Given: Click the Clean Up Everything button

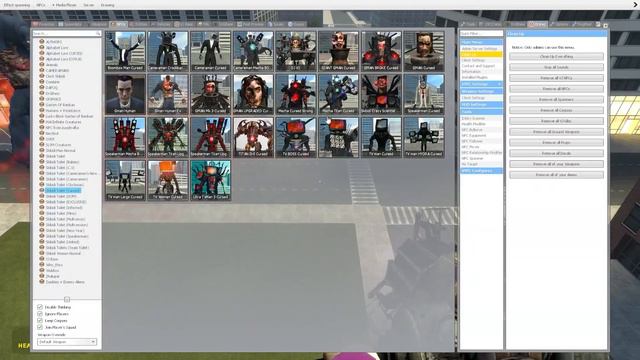Looking at the screenshot, I should click(x=556, y=56).
